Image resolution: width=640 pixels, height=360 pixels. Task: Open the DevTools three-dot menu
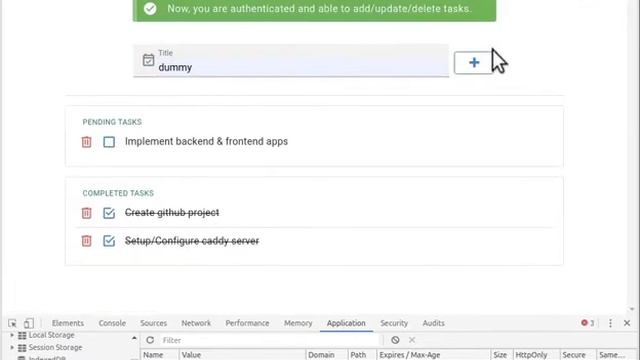(610, 323)
